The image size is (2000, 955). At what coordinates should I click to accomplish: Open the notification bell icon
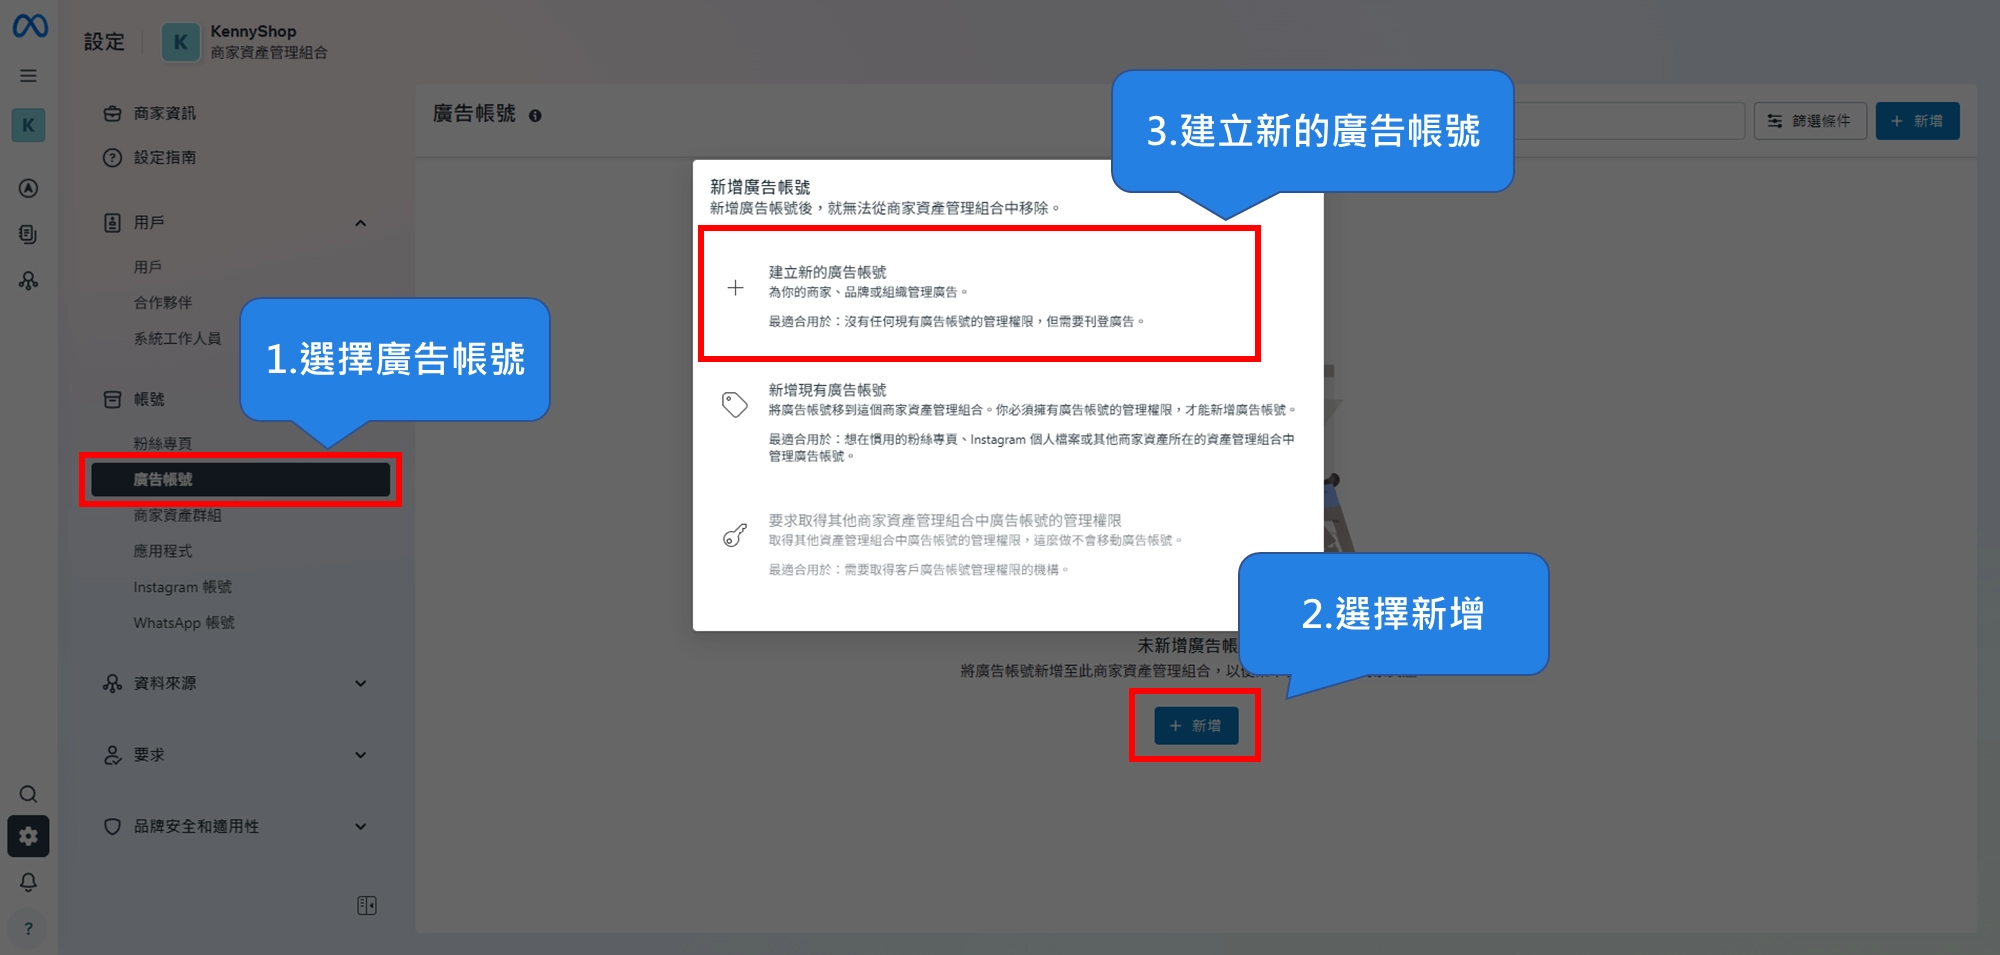28,883
